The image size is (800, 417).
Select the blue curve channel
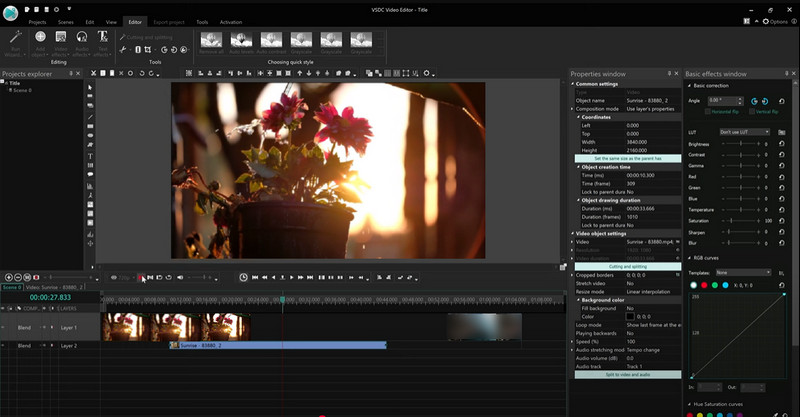725,285
